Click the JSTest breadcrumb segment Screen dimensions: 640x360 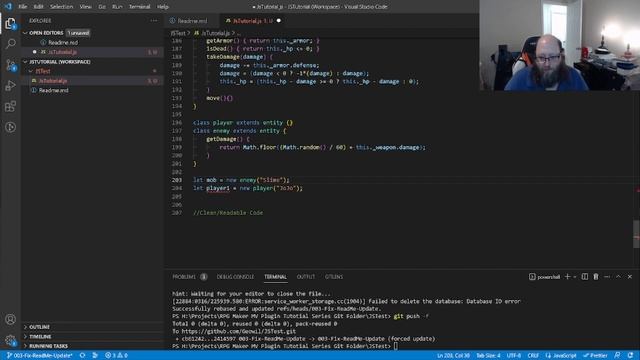(178, 33)
